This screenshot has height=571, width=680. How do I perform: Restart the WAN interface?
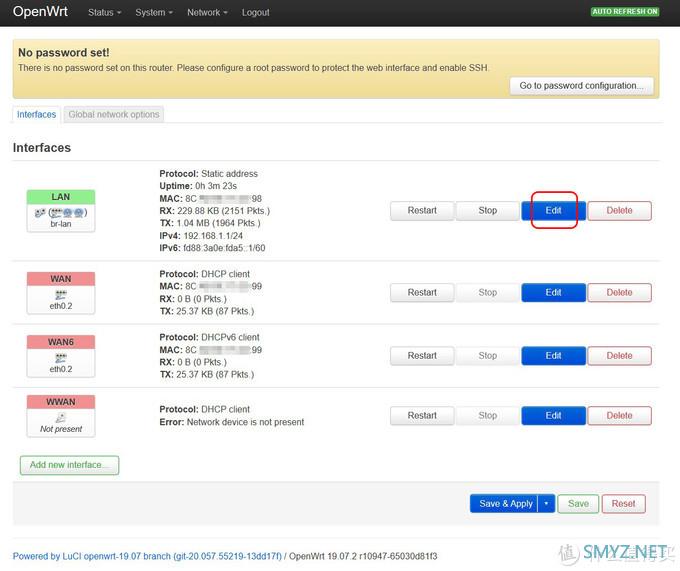pos(422,293)
